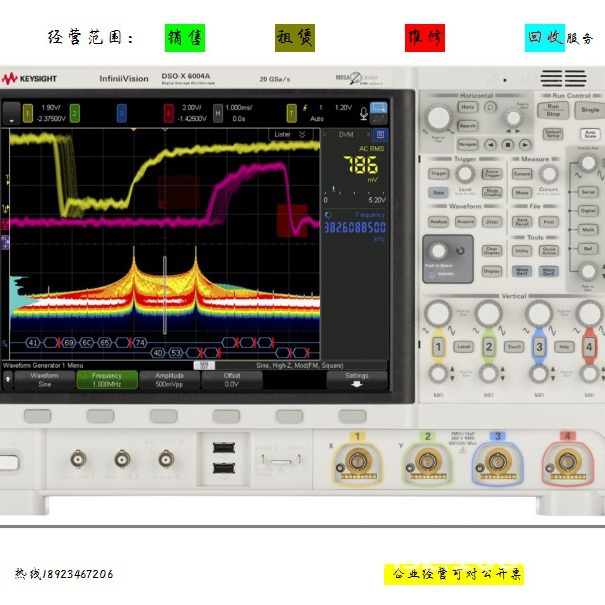Screen dimensions: 605x605
Task: Push the front panel power button
Action: [x=8, y=462]
